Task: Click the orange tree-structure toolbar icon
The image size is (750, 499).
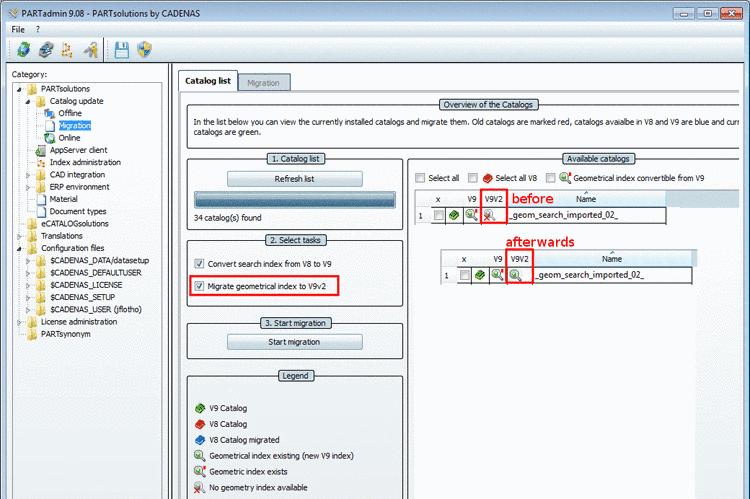Action: coord(67,50)
